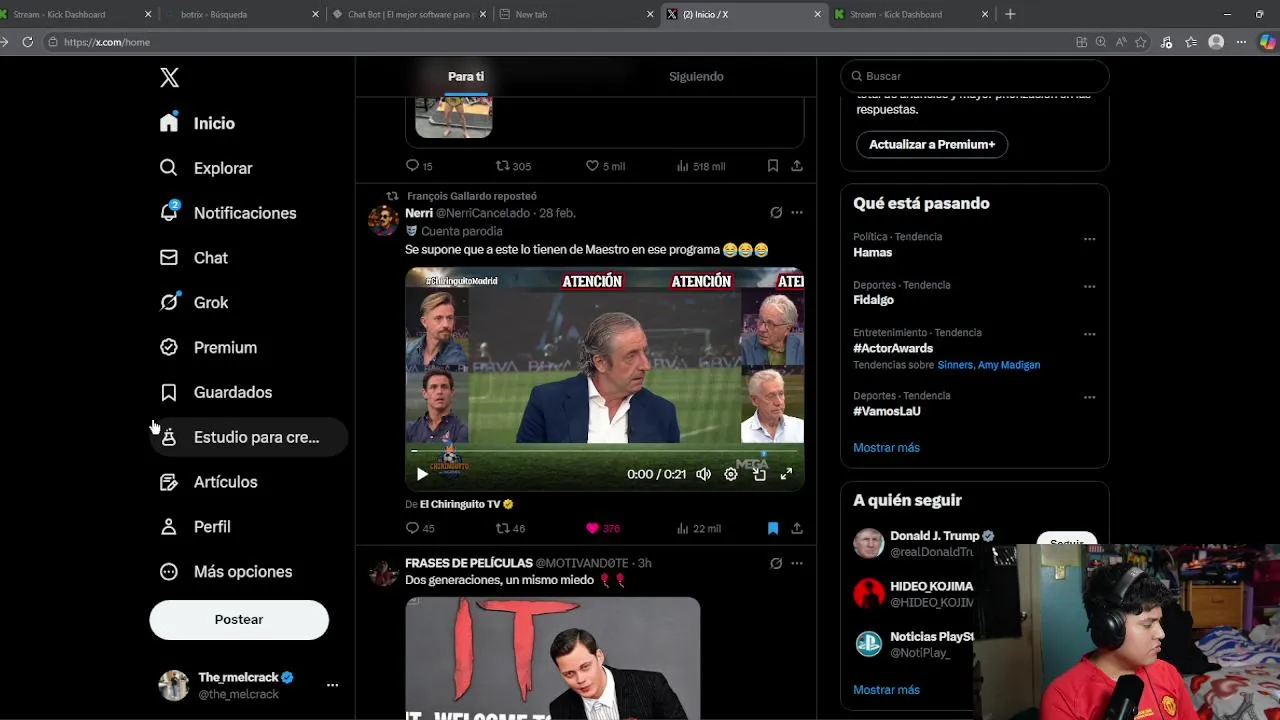Click the X logo in sidebar
1280x720 pixels.
coord(170,78)
